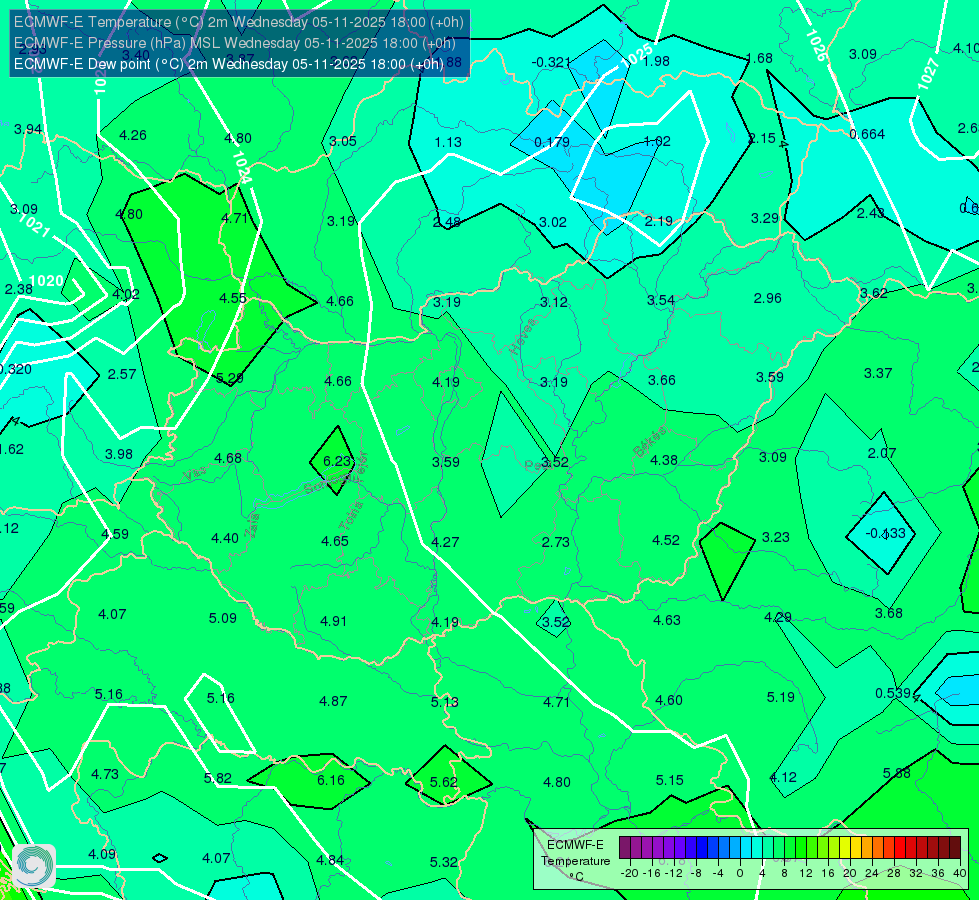This screenshot has height=900, width=979.
Task: Click the -0.133 value in cyan diamond
Action: [885, 533]
